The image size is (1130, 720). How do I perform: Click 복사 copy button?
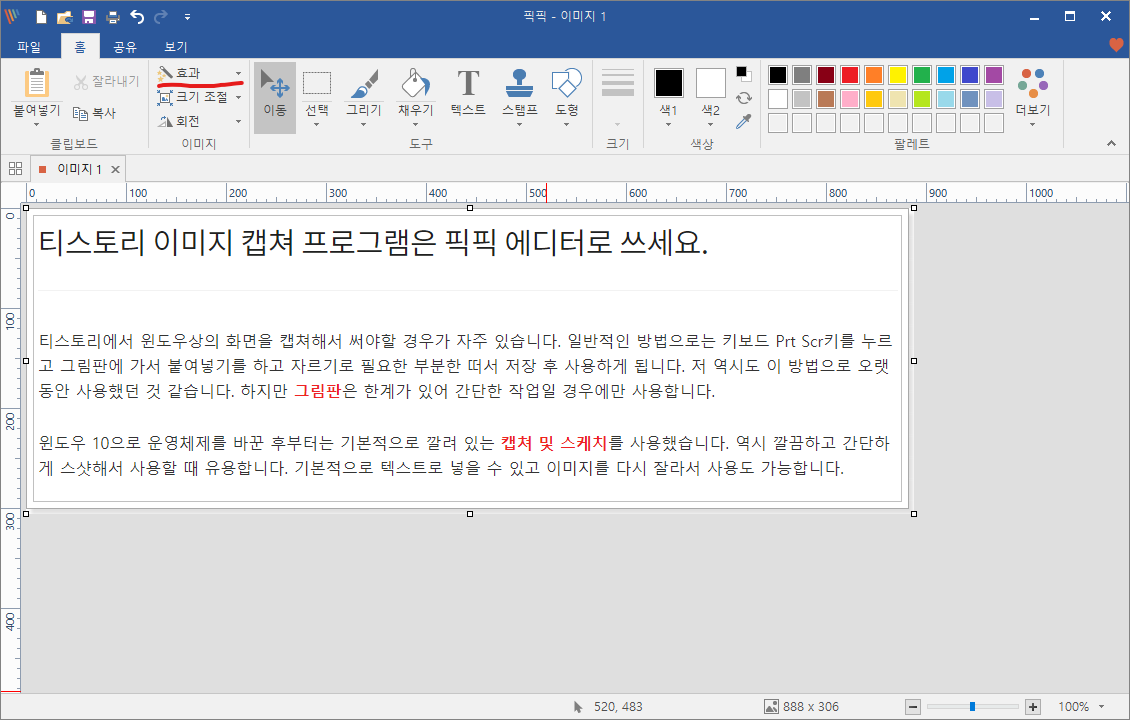coord(94,113)
